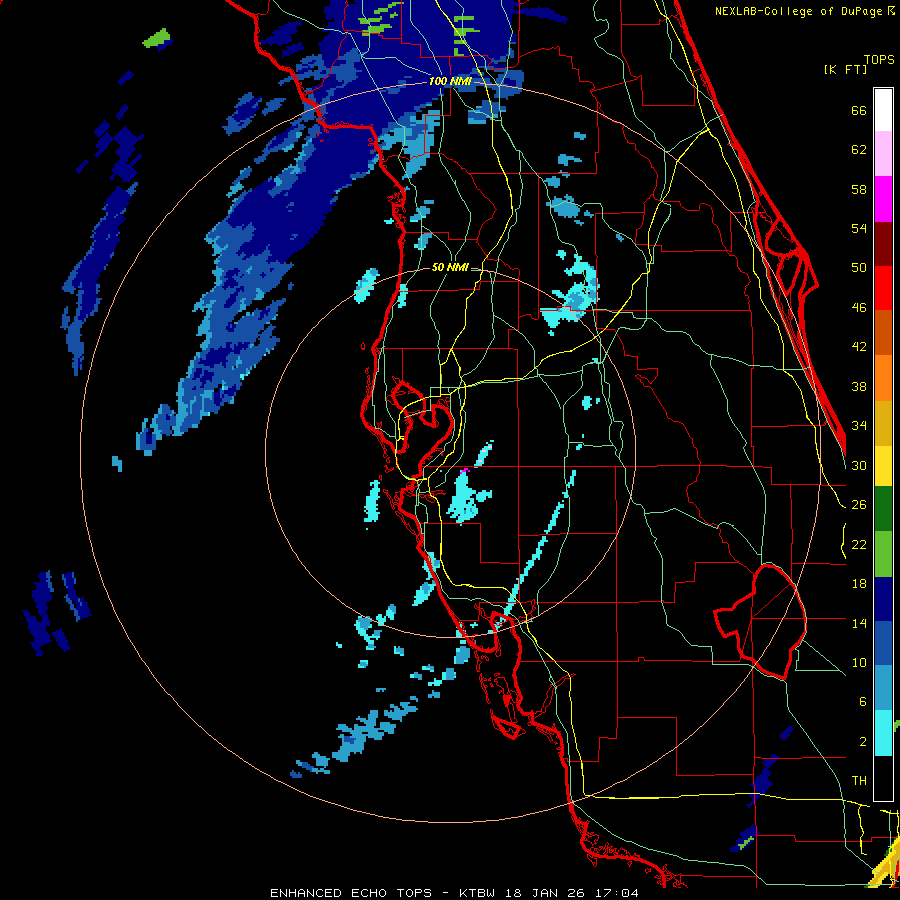Click the "TH" threshold legend label
Image resolution: width=900 pixels, height=900 pixels.
tap(859, 781)
